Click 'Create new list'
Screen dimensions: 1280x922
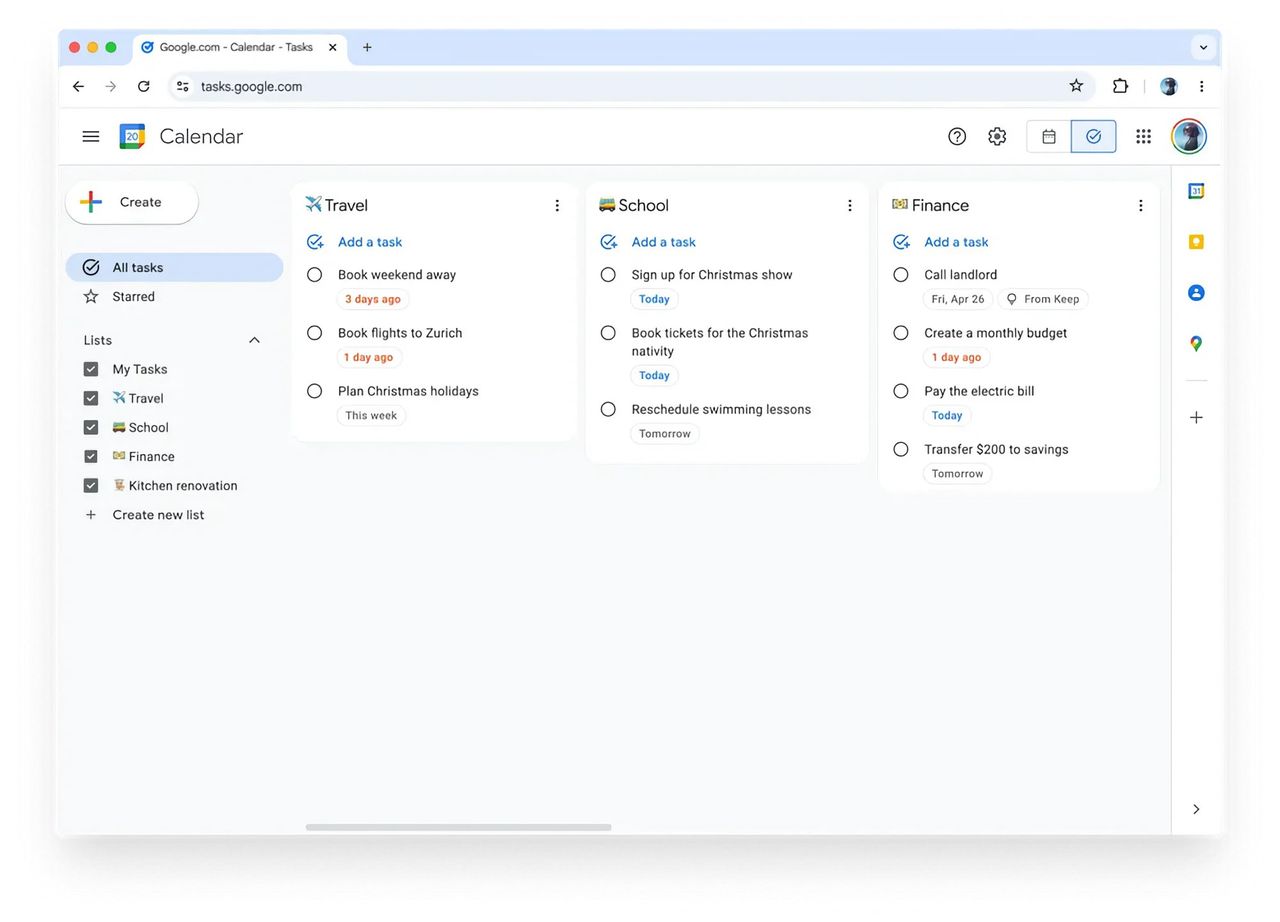coord(158,514)
